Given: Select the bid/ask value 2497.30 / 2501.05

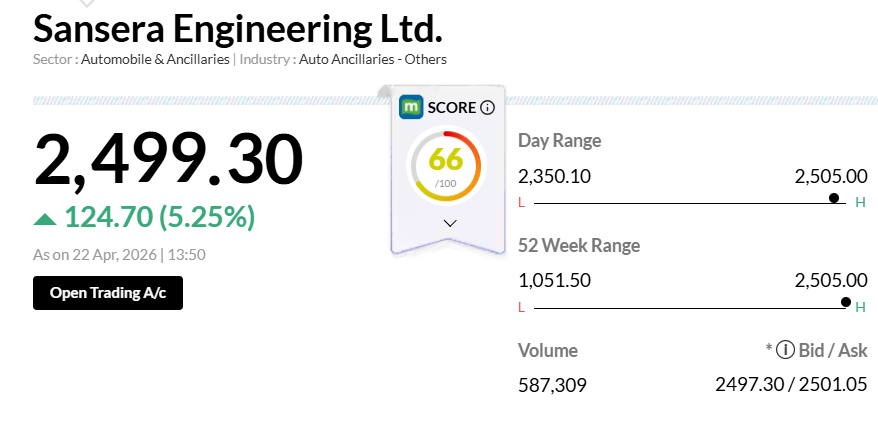Looking at the screenshot, I should 791,385.
